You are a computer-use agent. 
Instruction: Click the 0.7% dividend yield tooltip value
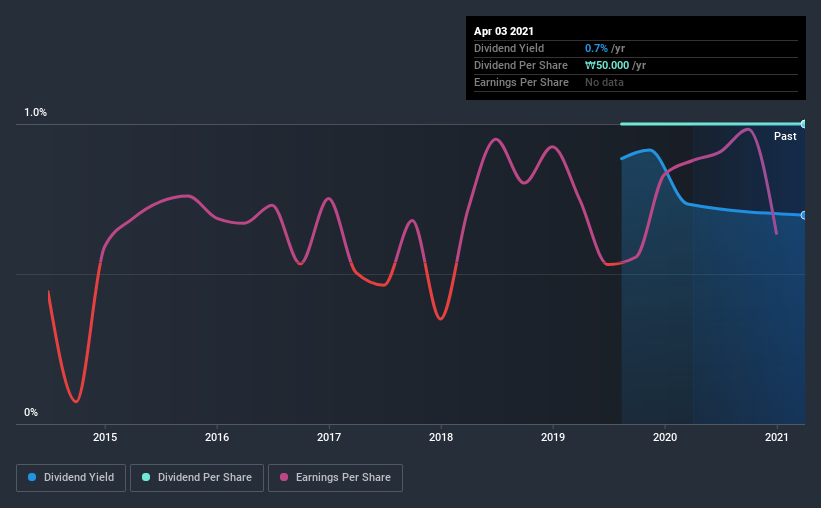coord(596,48)
